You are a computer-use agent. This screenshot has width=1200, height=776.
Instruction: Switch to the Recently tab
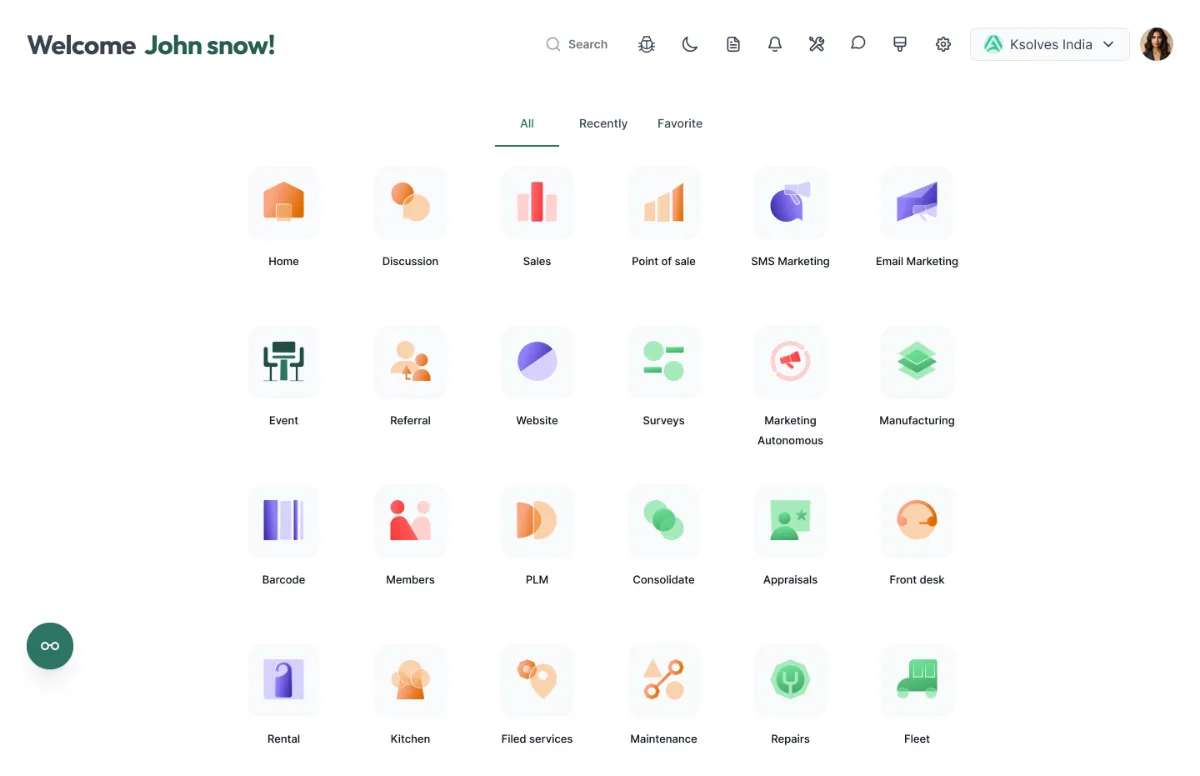(x=603, y=124)
